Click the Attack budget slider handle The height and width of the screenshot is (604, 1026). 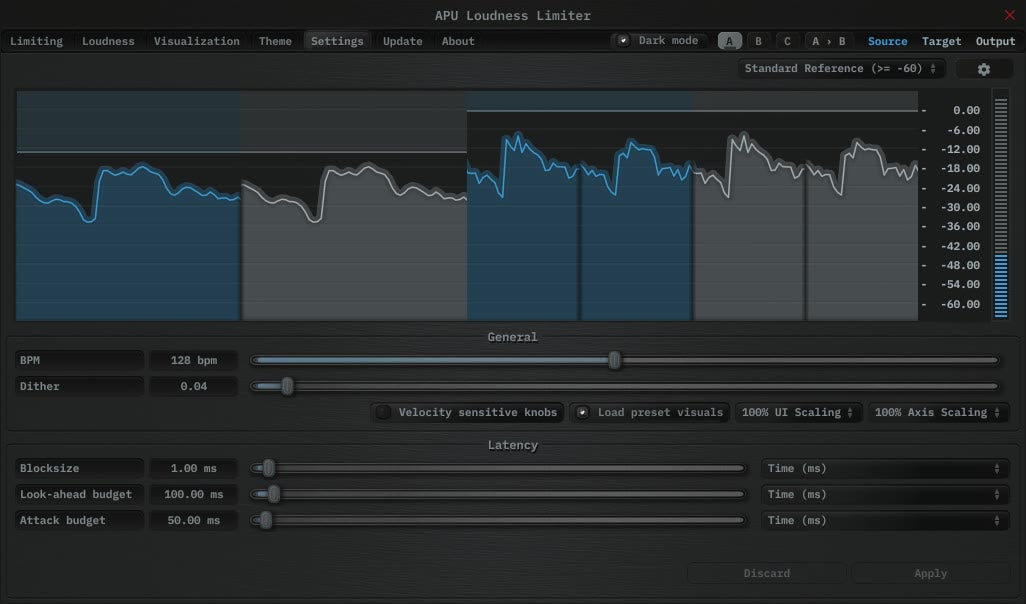coord(266,521)
